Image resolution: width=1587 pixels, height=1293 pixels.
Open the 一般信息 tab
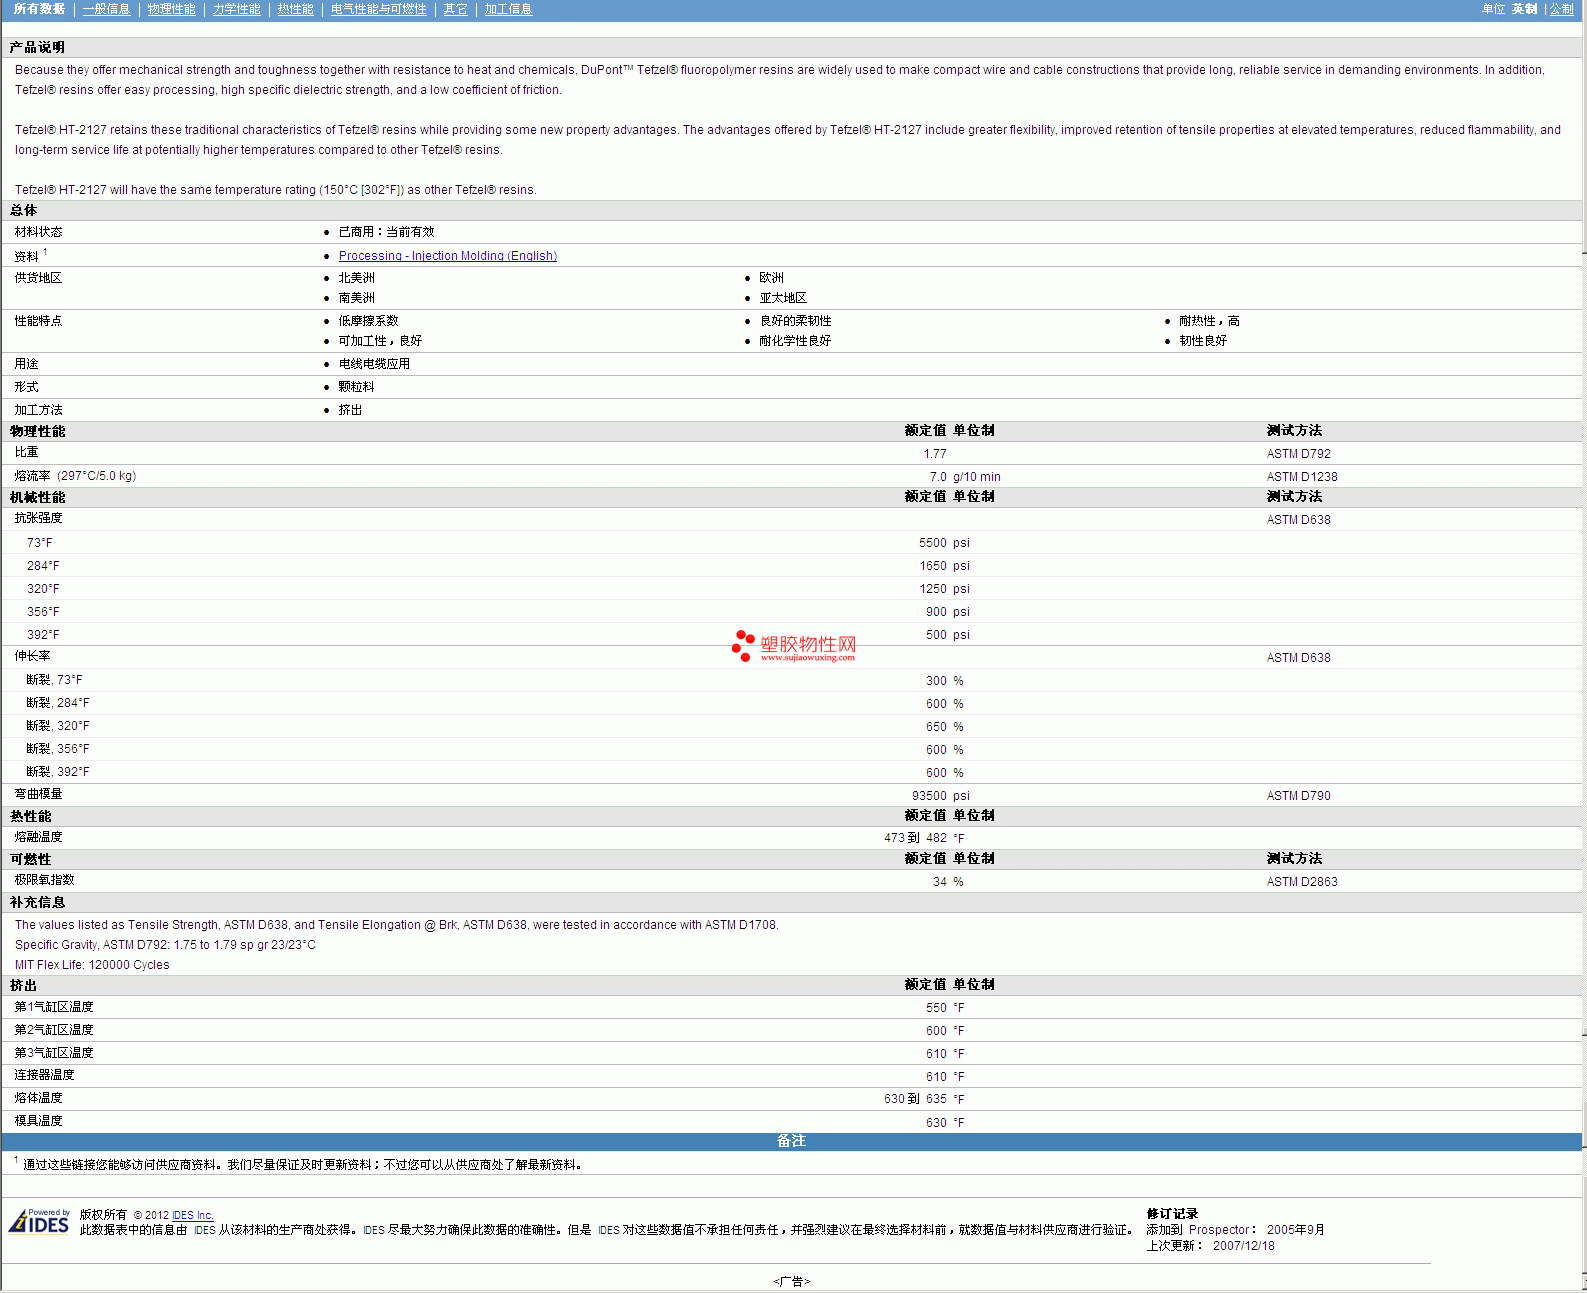[106, 9]
